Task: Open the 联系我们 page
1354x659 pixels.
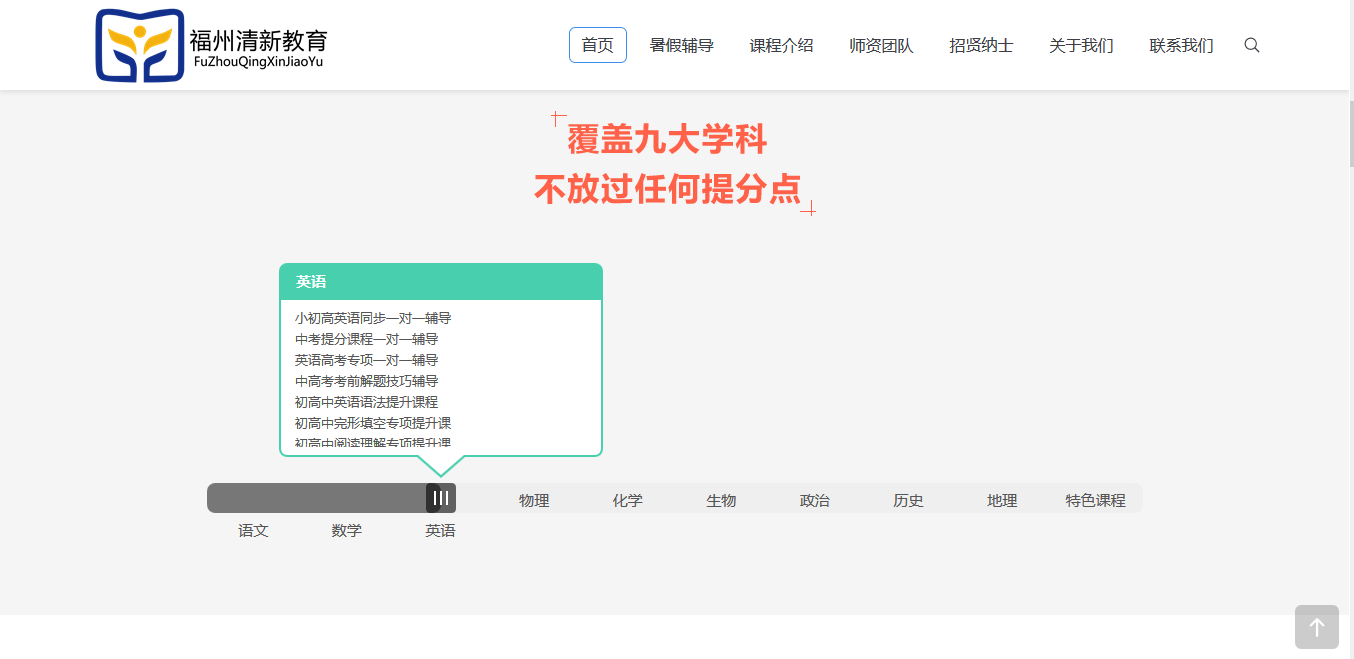Action: point(1181,45)
